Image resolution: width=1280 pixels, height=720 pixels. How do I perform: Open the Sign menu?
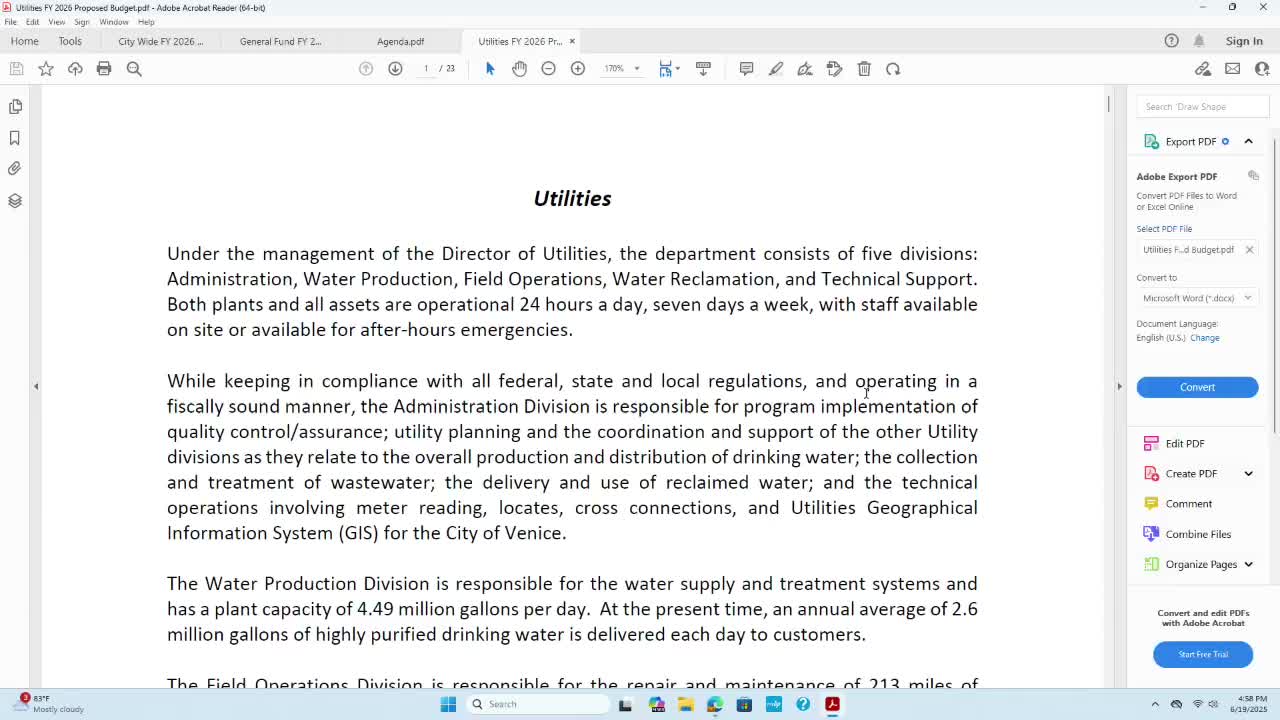pyautogui.click(x=82, y=22)
